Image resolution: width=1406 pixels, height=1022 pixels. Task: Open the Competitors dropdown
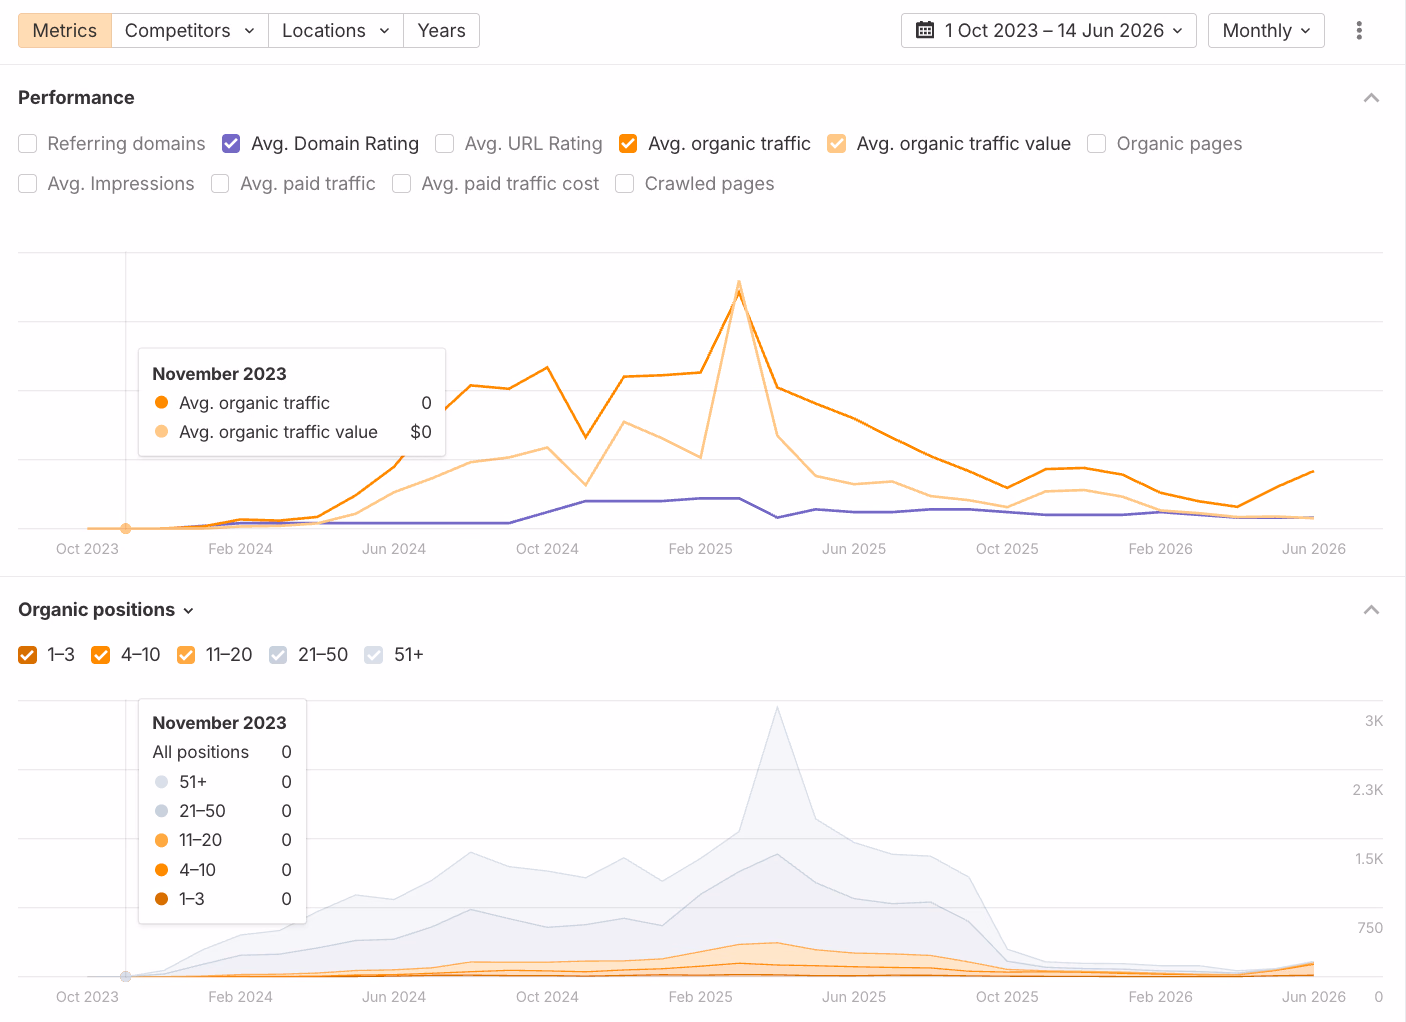(x=190, y=31)
